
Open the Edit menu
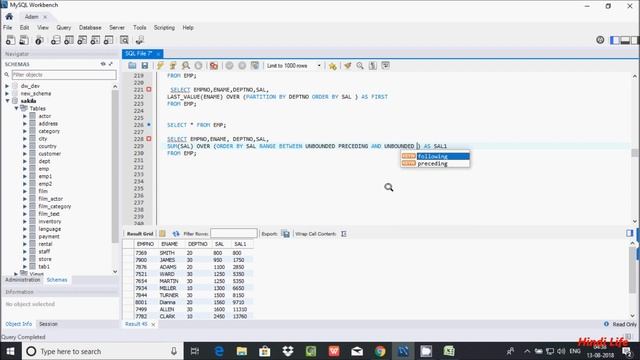(x=24, y=27)
